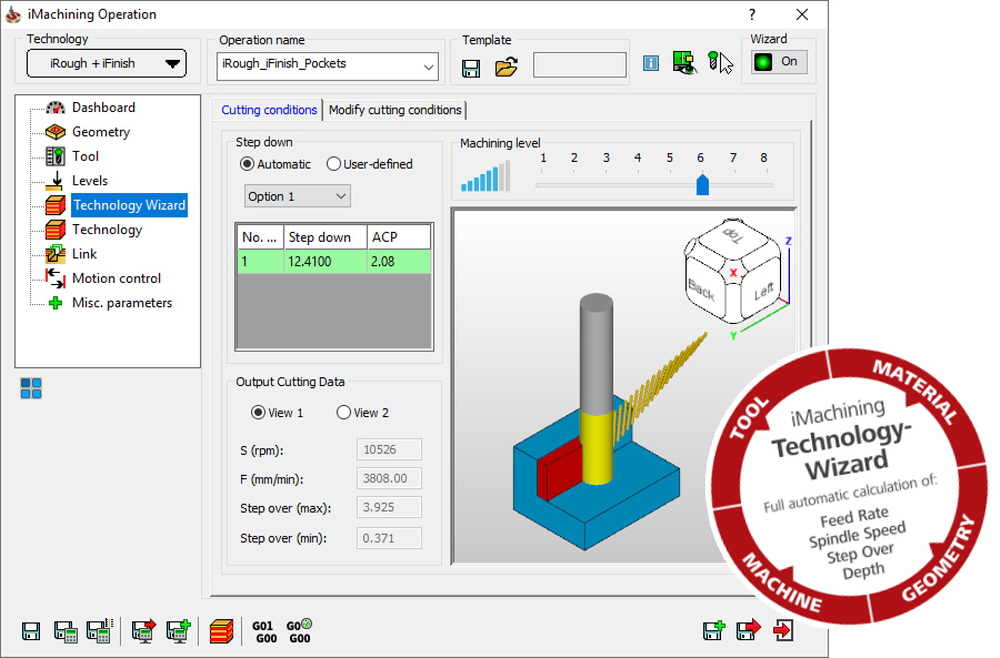
Task: Click the calculate with ruler icon
Action: click(x=100, y=630)
